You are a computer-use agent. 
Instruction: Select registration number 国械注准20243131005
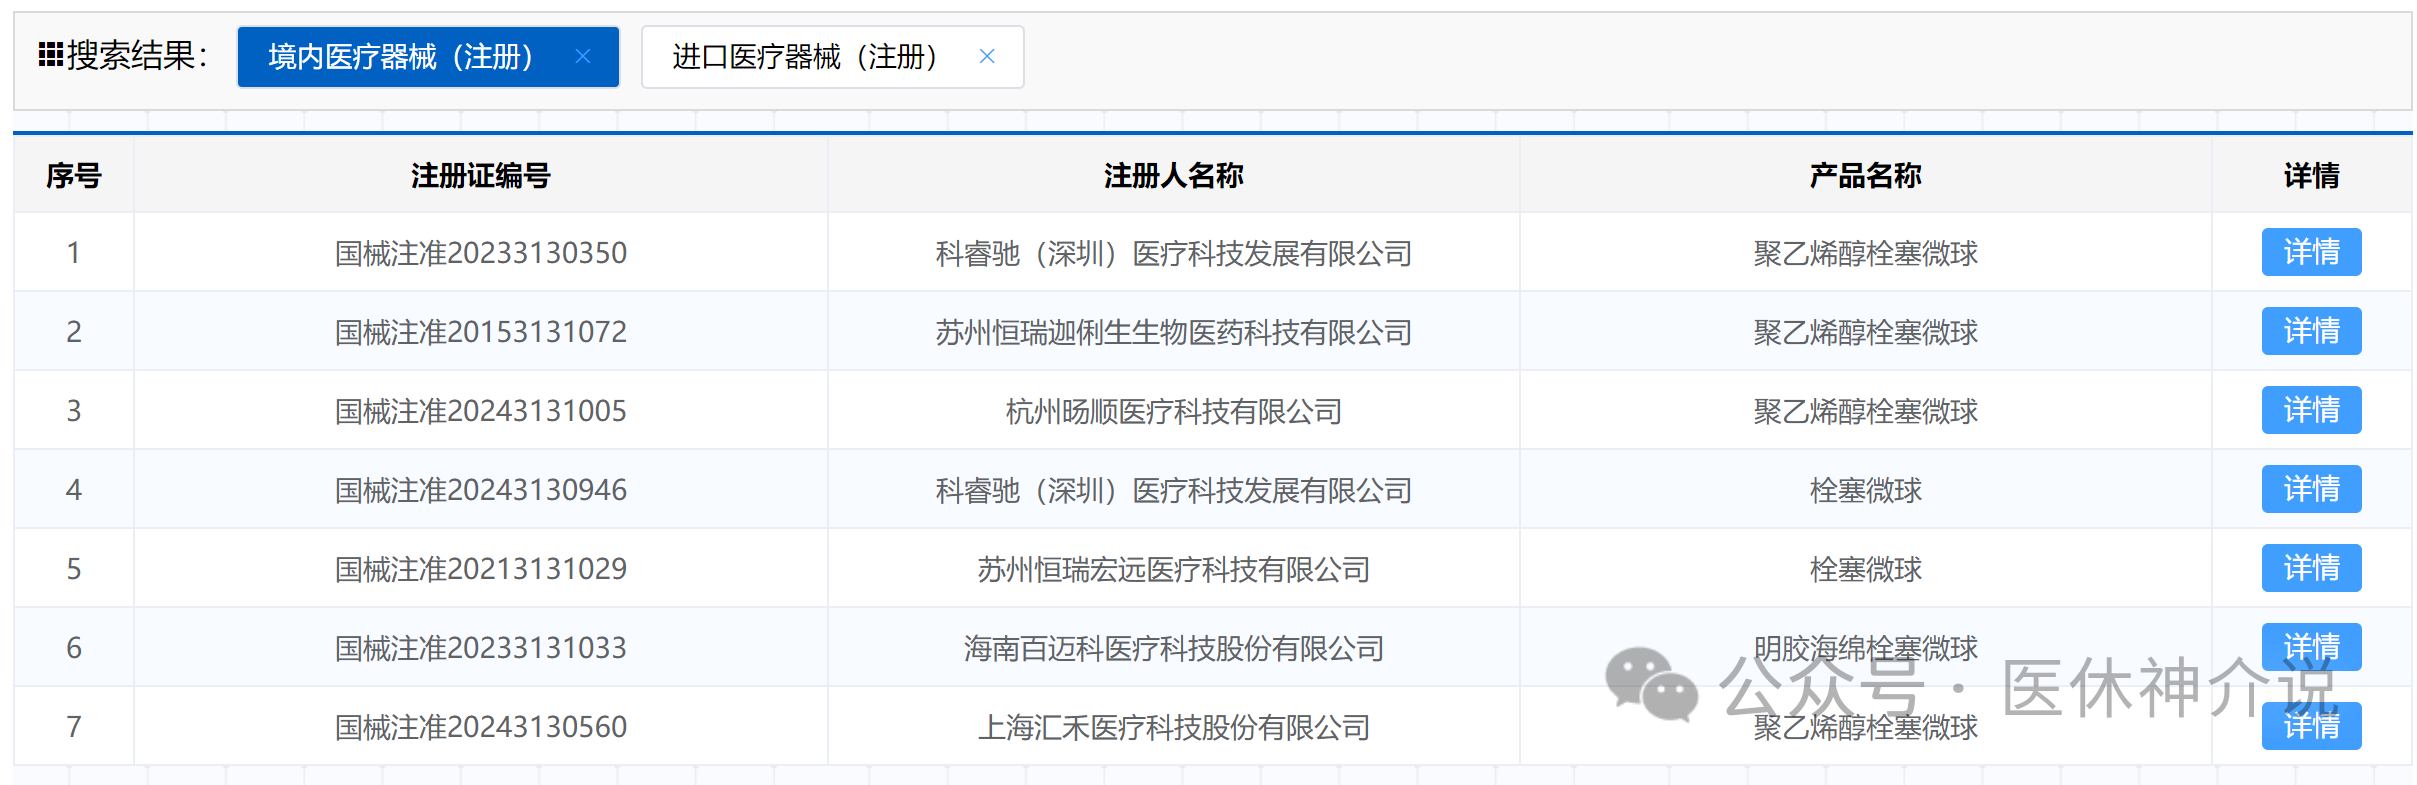click(481, 411)
